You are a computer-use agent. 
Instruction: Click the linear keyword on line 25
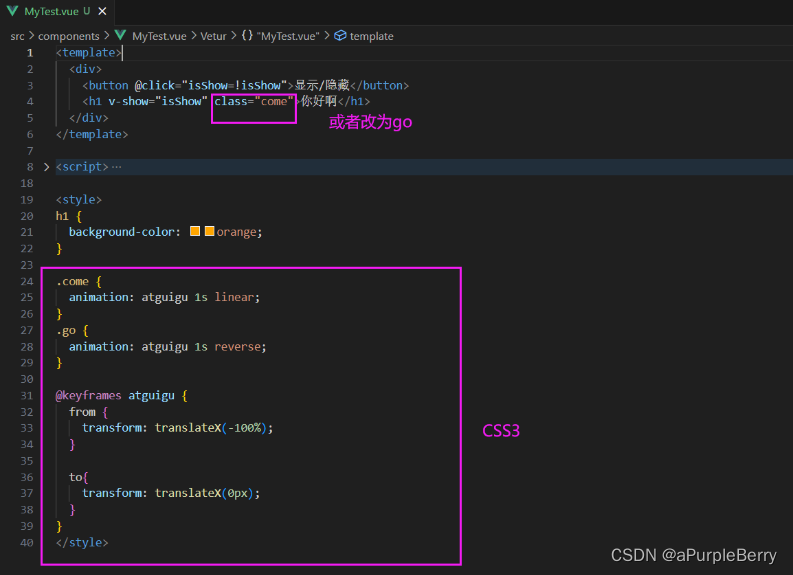tap(234, 297)
